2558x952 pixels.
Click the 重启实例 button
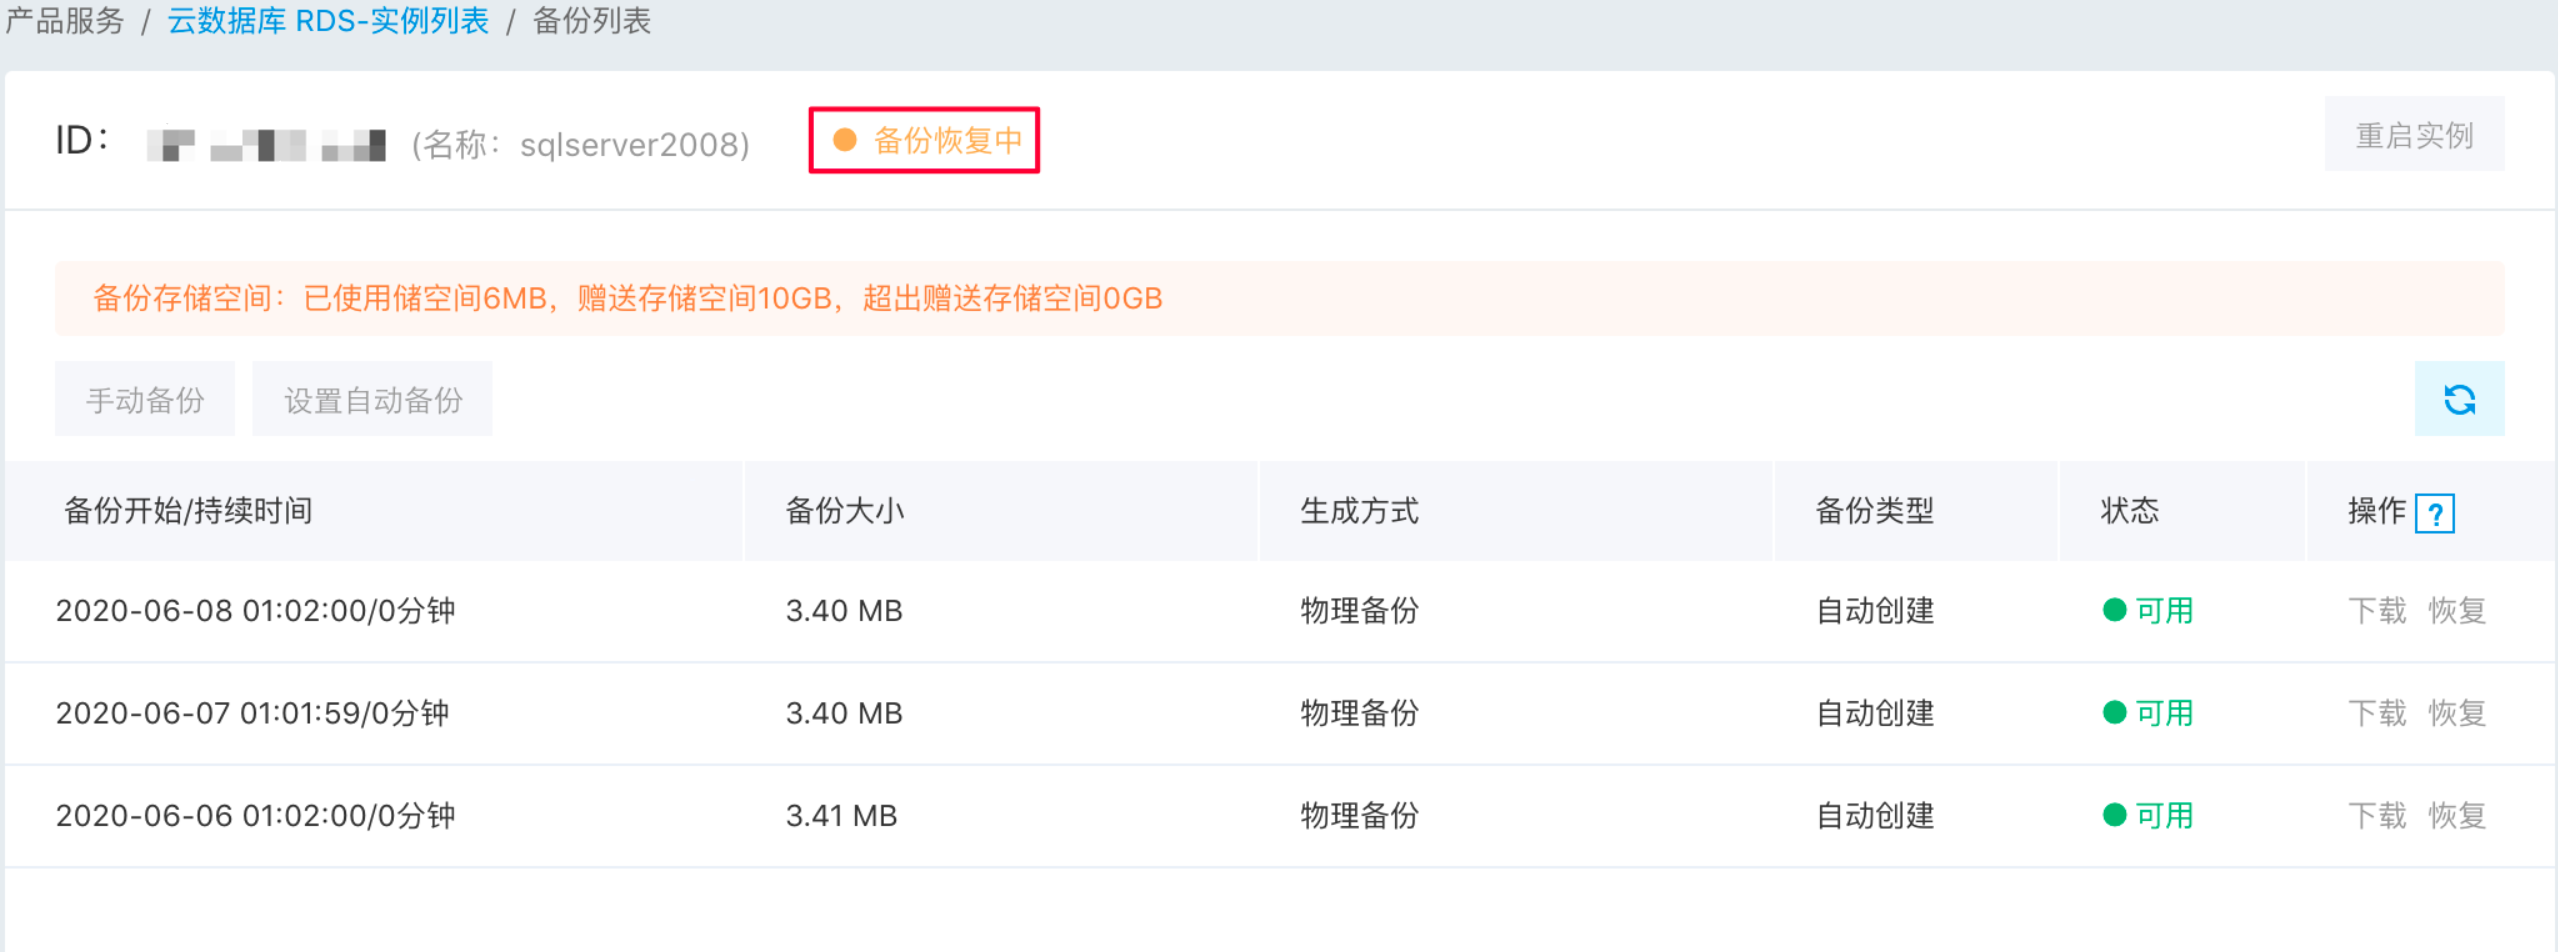(2414, 134)
